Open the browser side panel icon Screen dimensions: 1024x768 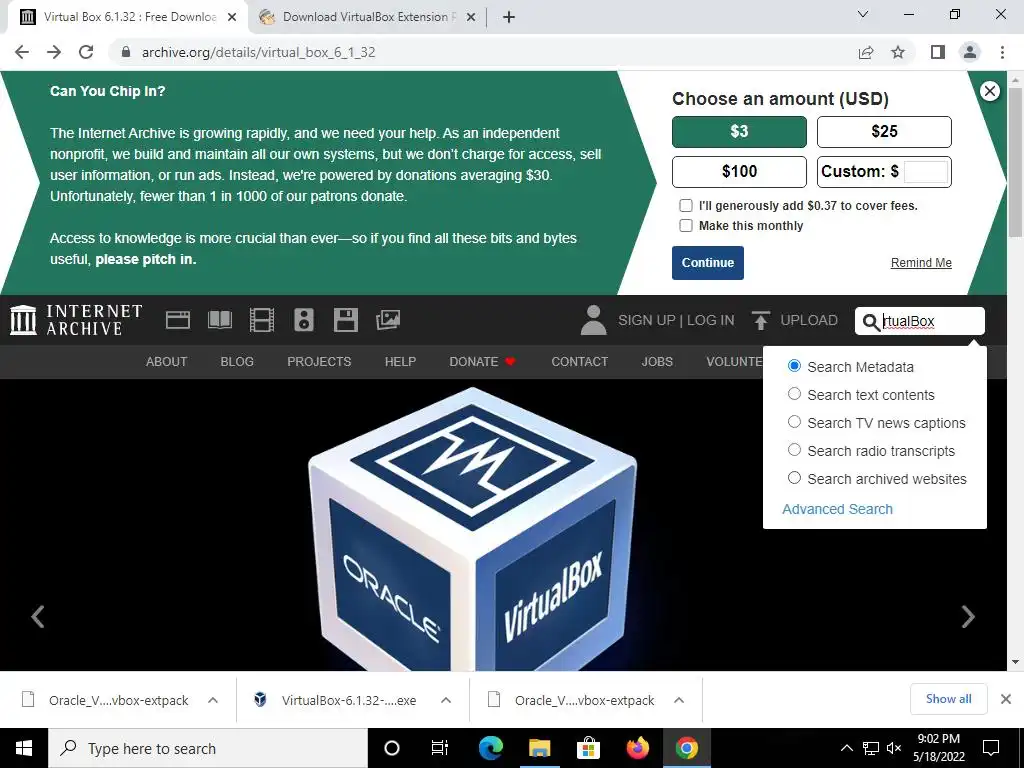(938, 52)
